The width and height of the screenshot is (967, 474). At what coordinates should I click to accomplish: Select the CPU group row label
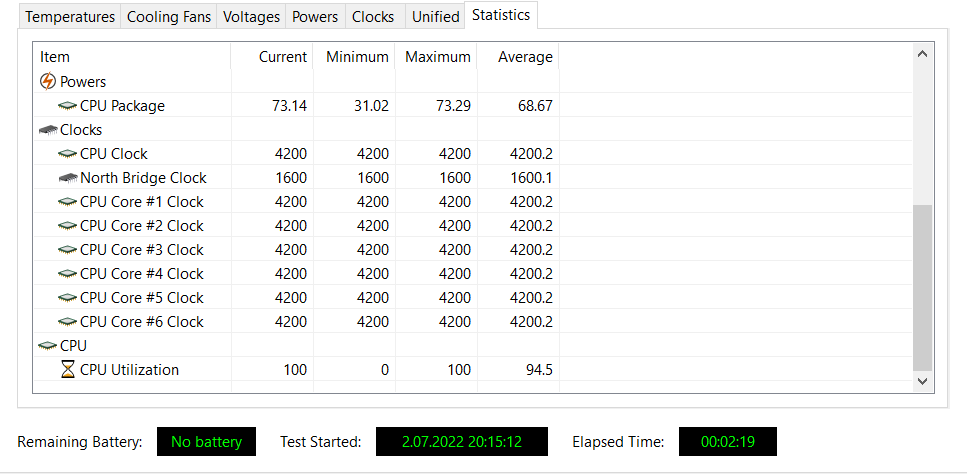click(73, 346)
